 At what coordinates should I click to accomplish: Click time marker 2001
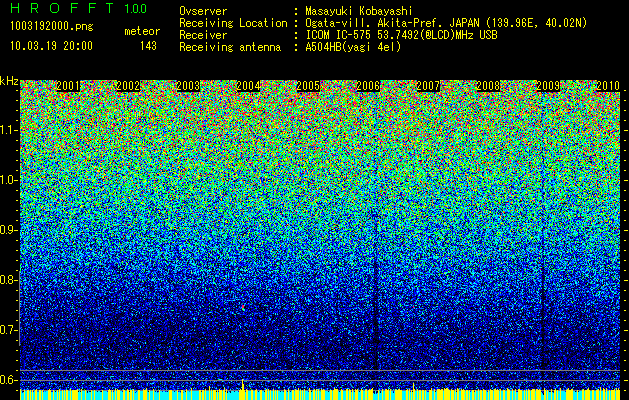coord(68,86)
